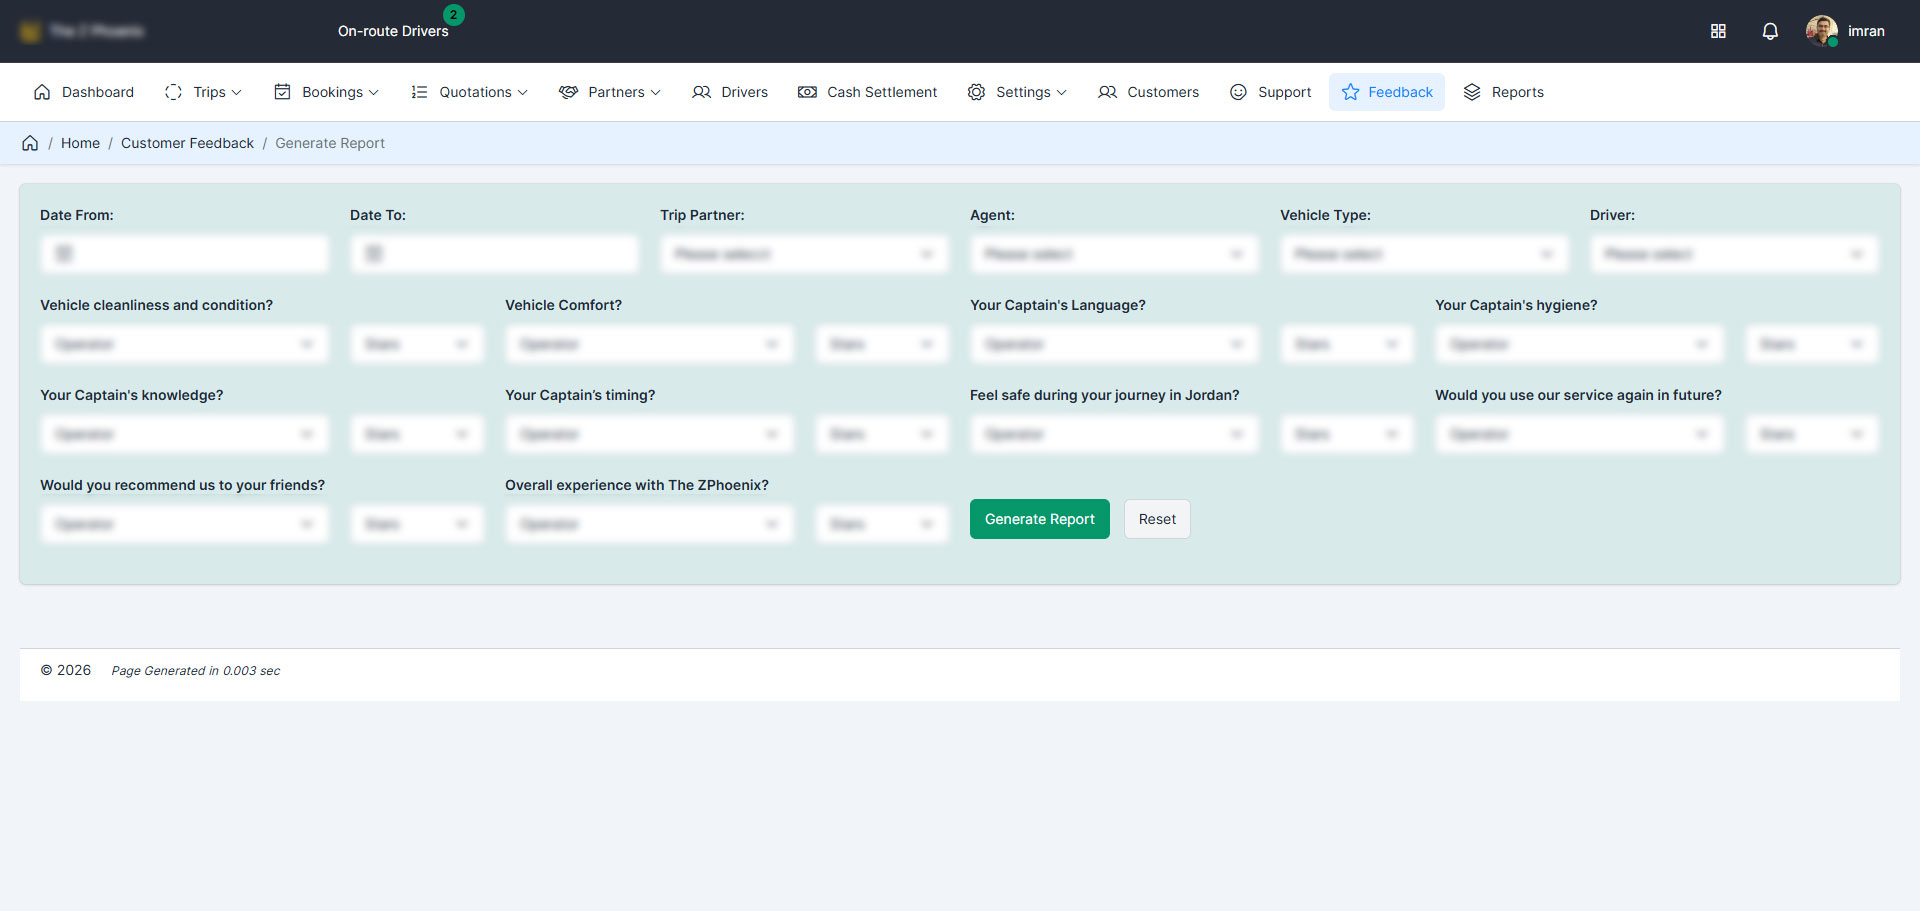Click the Date From input field

pyautogui.click(x=185, y=254)
